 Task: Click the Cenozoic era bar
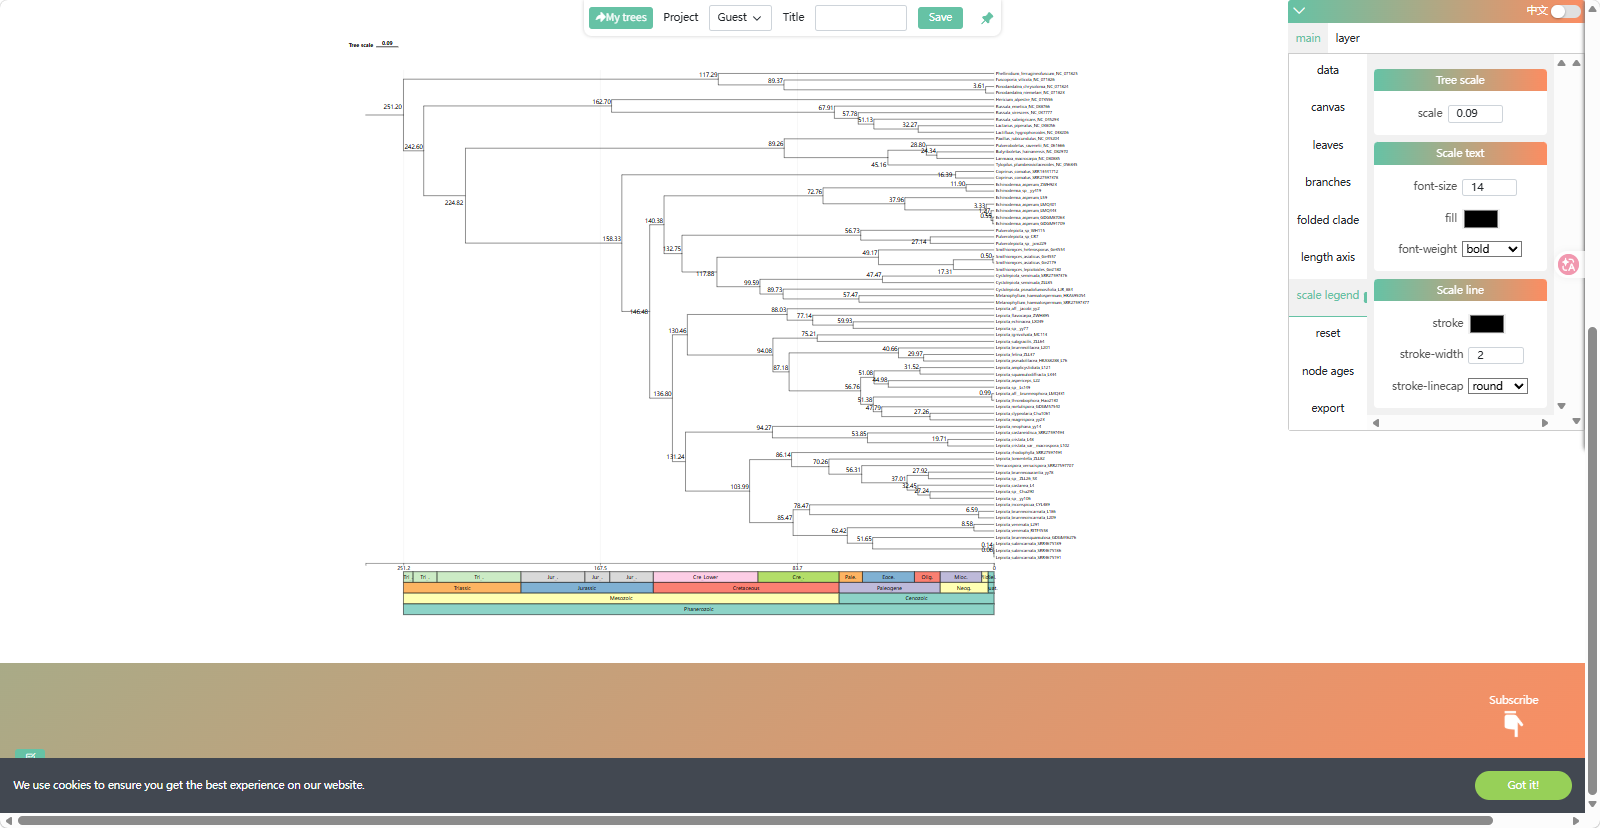(916, 598)
